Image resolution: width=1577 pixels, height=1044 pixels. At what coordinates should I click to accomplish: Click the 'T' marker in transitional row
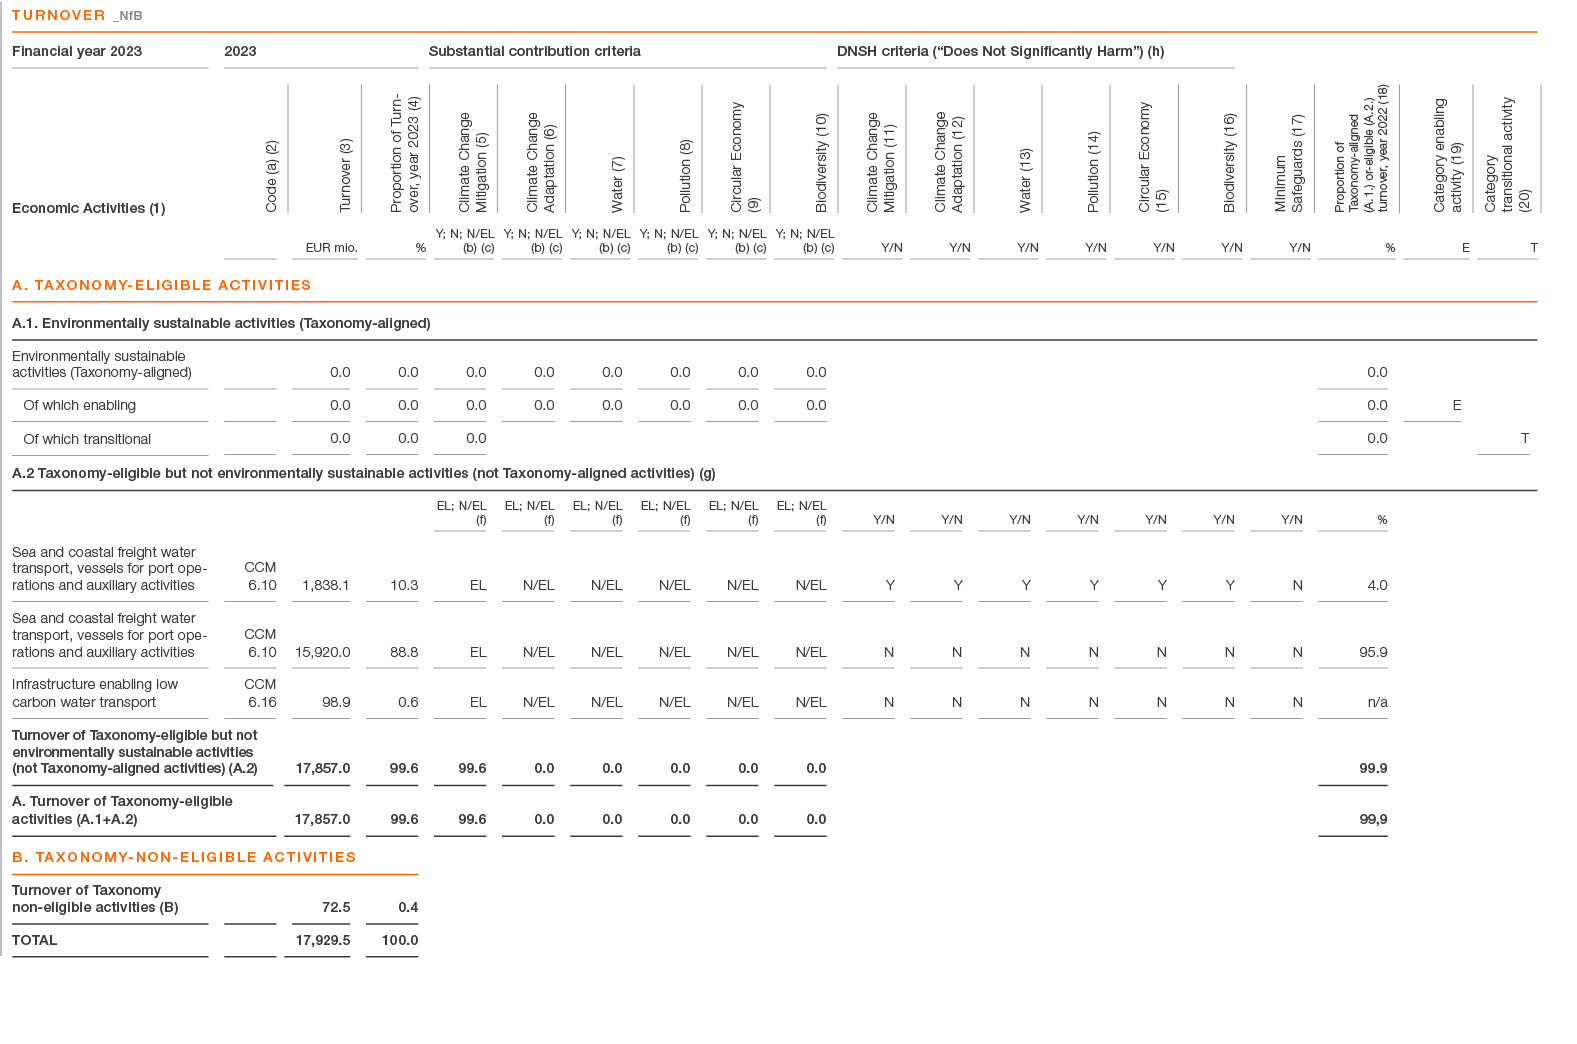[x=1525, y=438]
